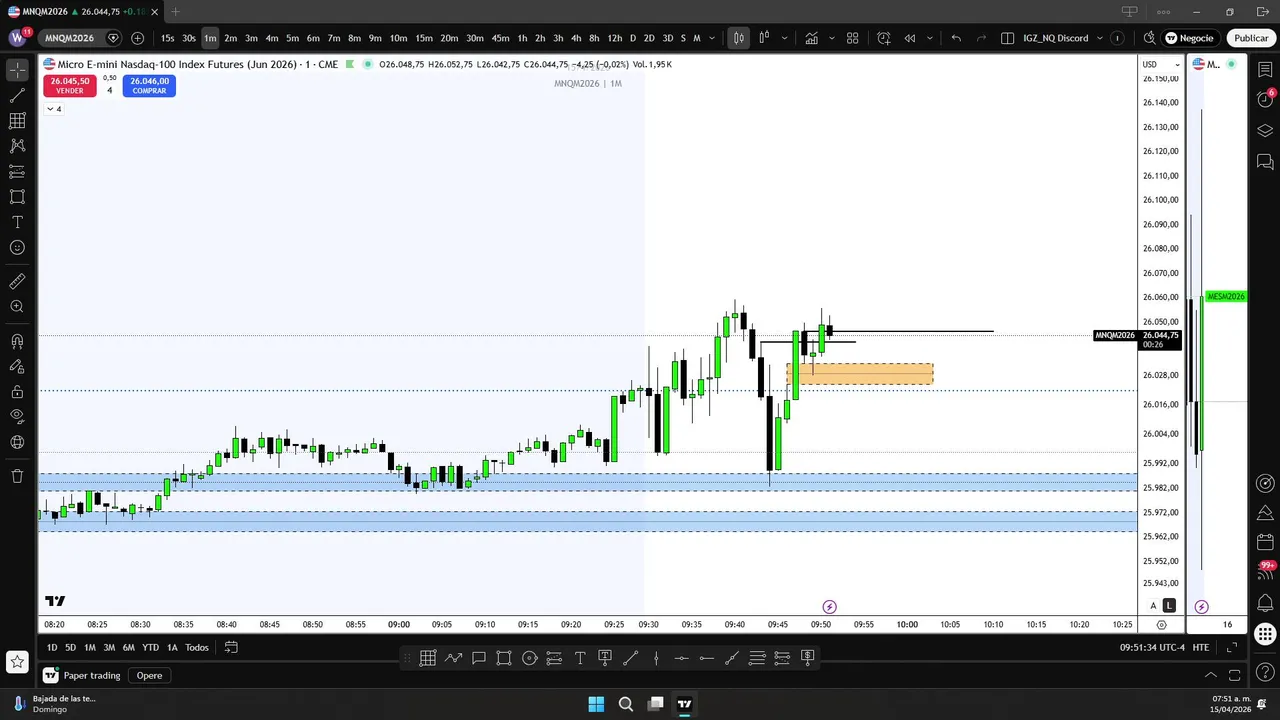The height and width of the screenshot is (720, 1280).
Task: Open the geometric shapes tool
Action: (17, 197)
